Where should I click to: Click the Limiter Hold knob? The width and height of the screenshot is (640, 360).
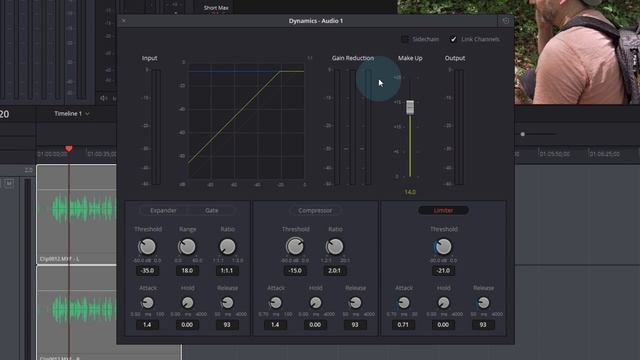pos(443,303)
